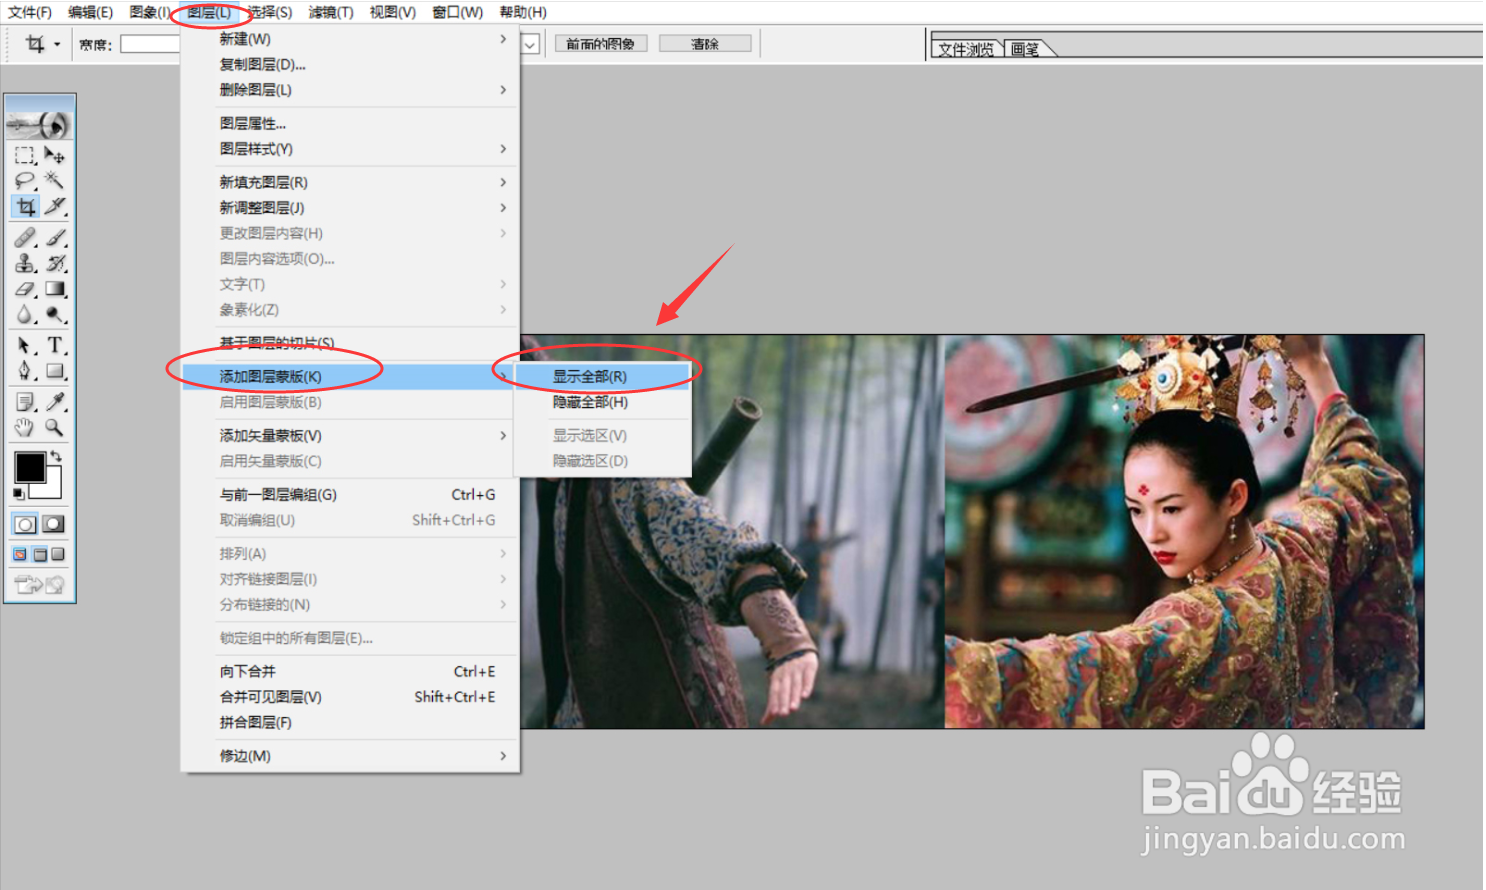The width and height of the screenshot is (1486, 890).
Task: Select 与前一图层编组(G) entry
Action: pos(350,495)
